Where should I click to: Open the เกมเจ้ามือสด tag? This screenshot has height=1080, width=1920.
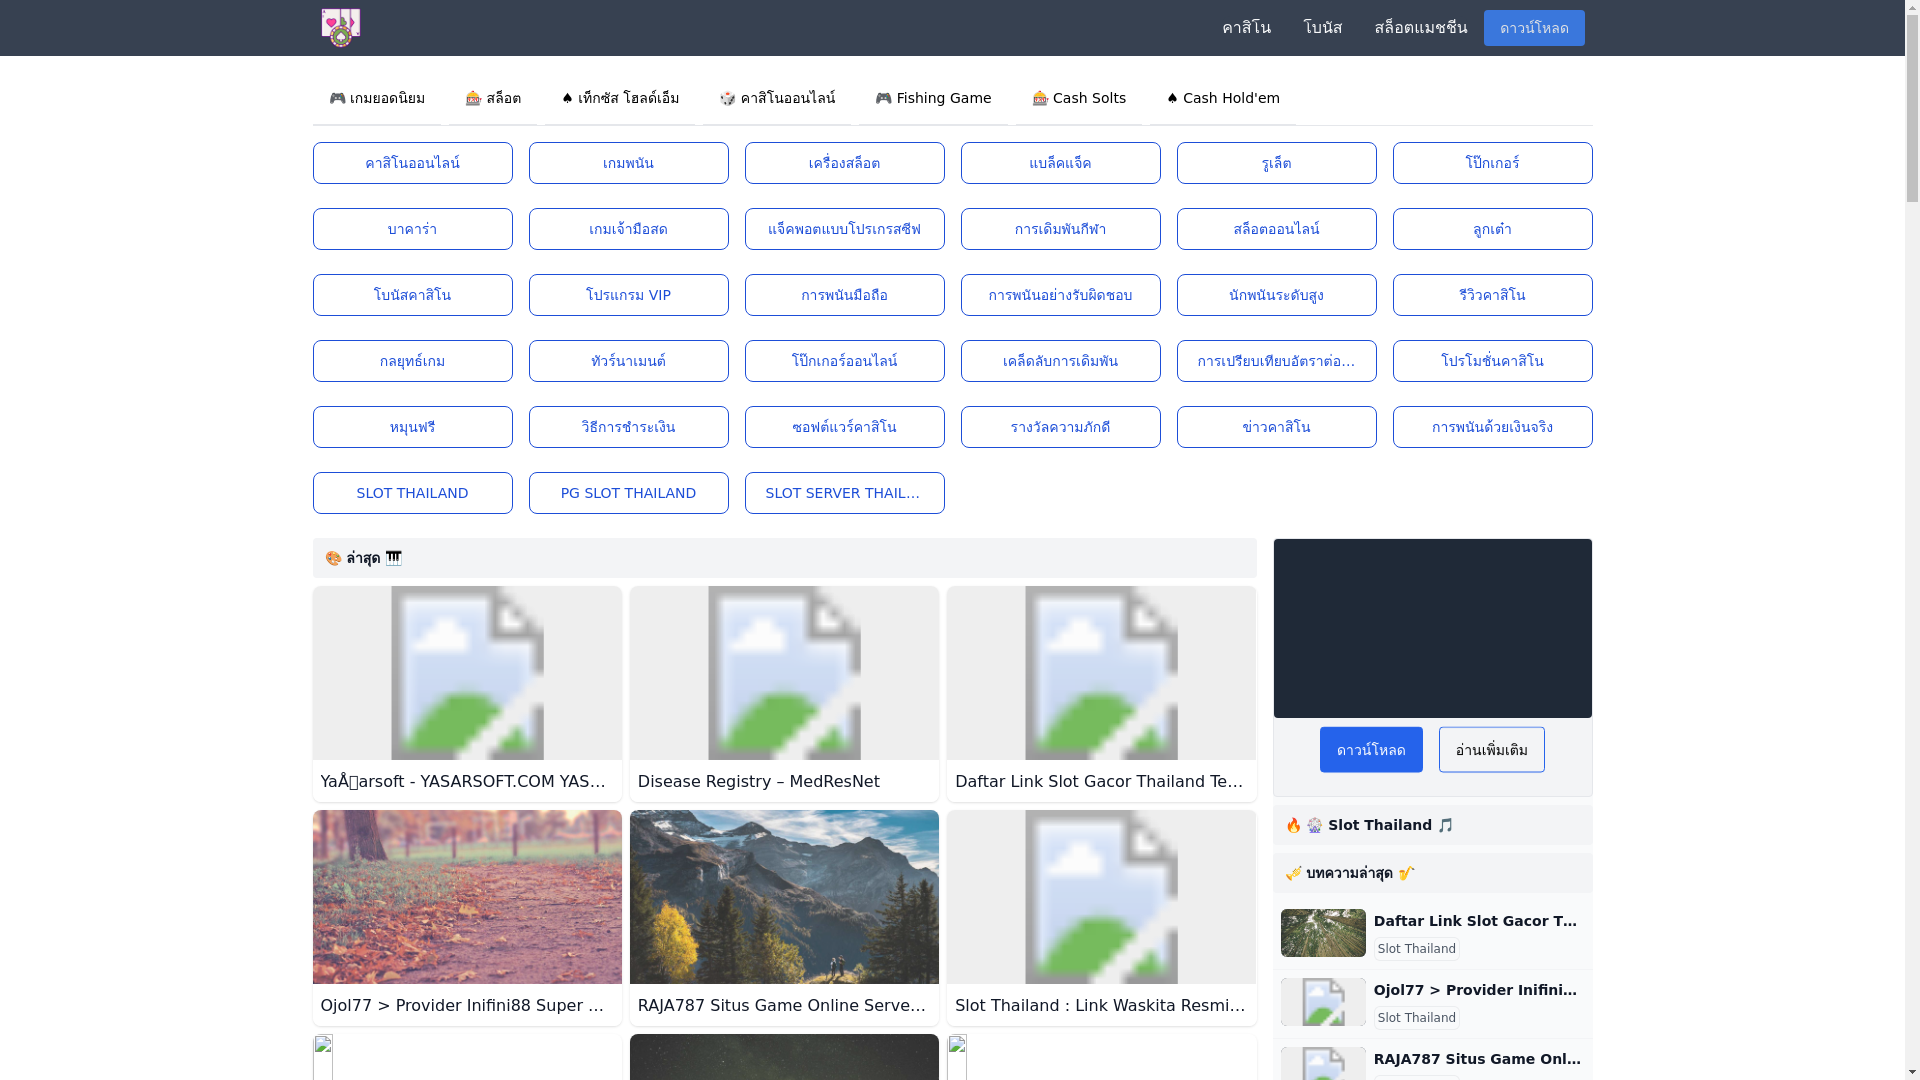click(629, 229)
